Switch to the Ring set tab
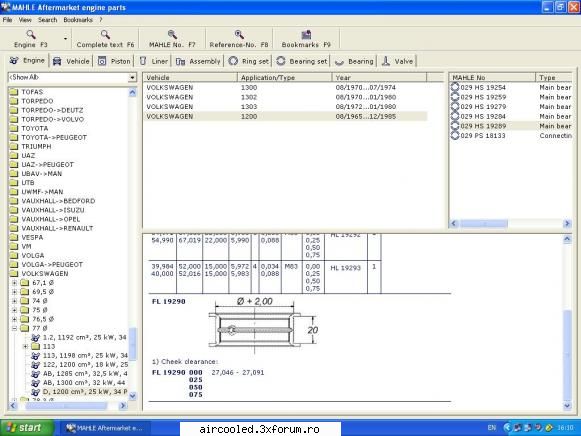Viewport: 581px width, 436px height. pyautogui.click(x=248, y=61)
